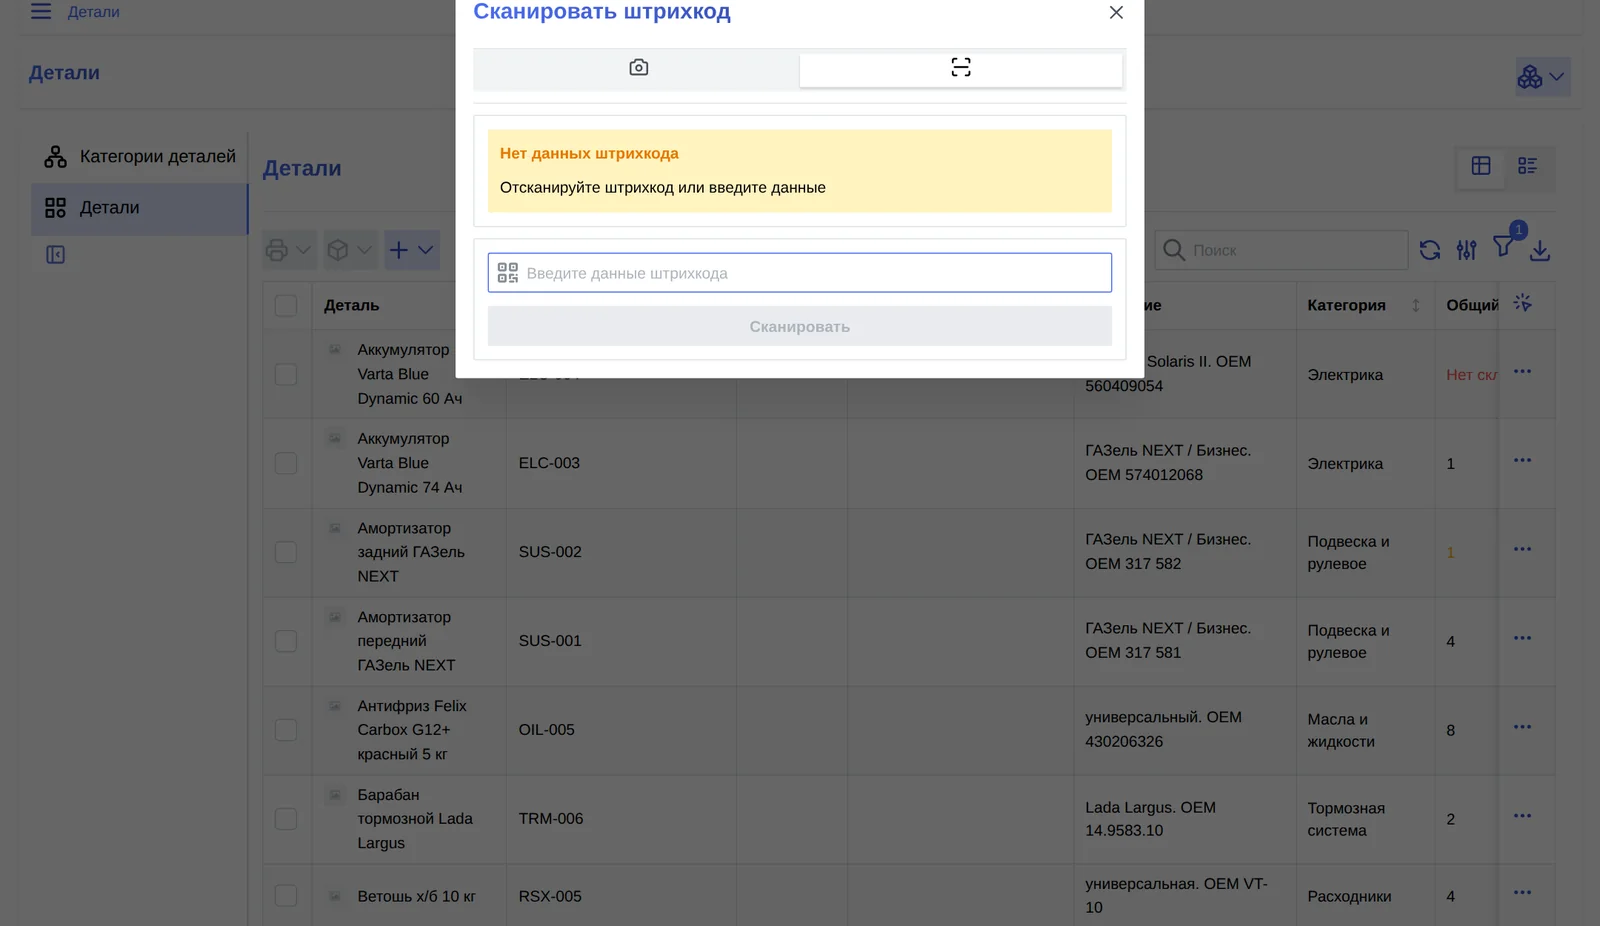
Task: Select Детали item in sidebar
Action: point(139,208)
